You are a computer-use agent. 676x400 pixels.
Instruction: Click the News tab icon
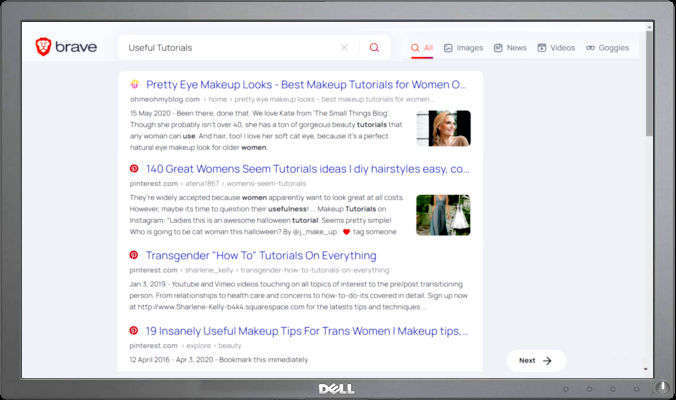coord(496,47)
